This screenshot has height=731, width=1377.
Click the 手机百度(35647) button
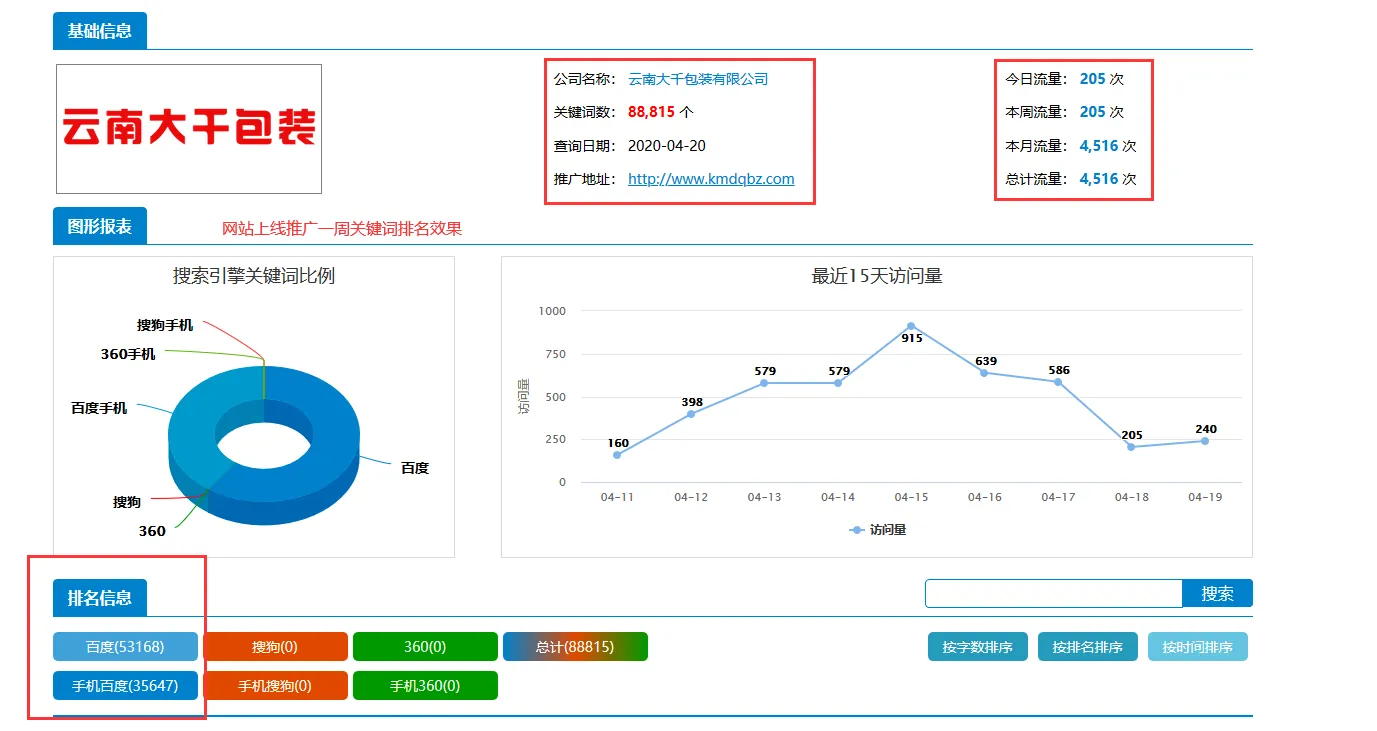click(x=125, y=685)
